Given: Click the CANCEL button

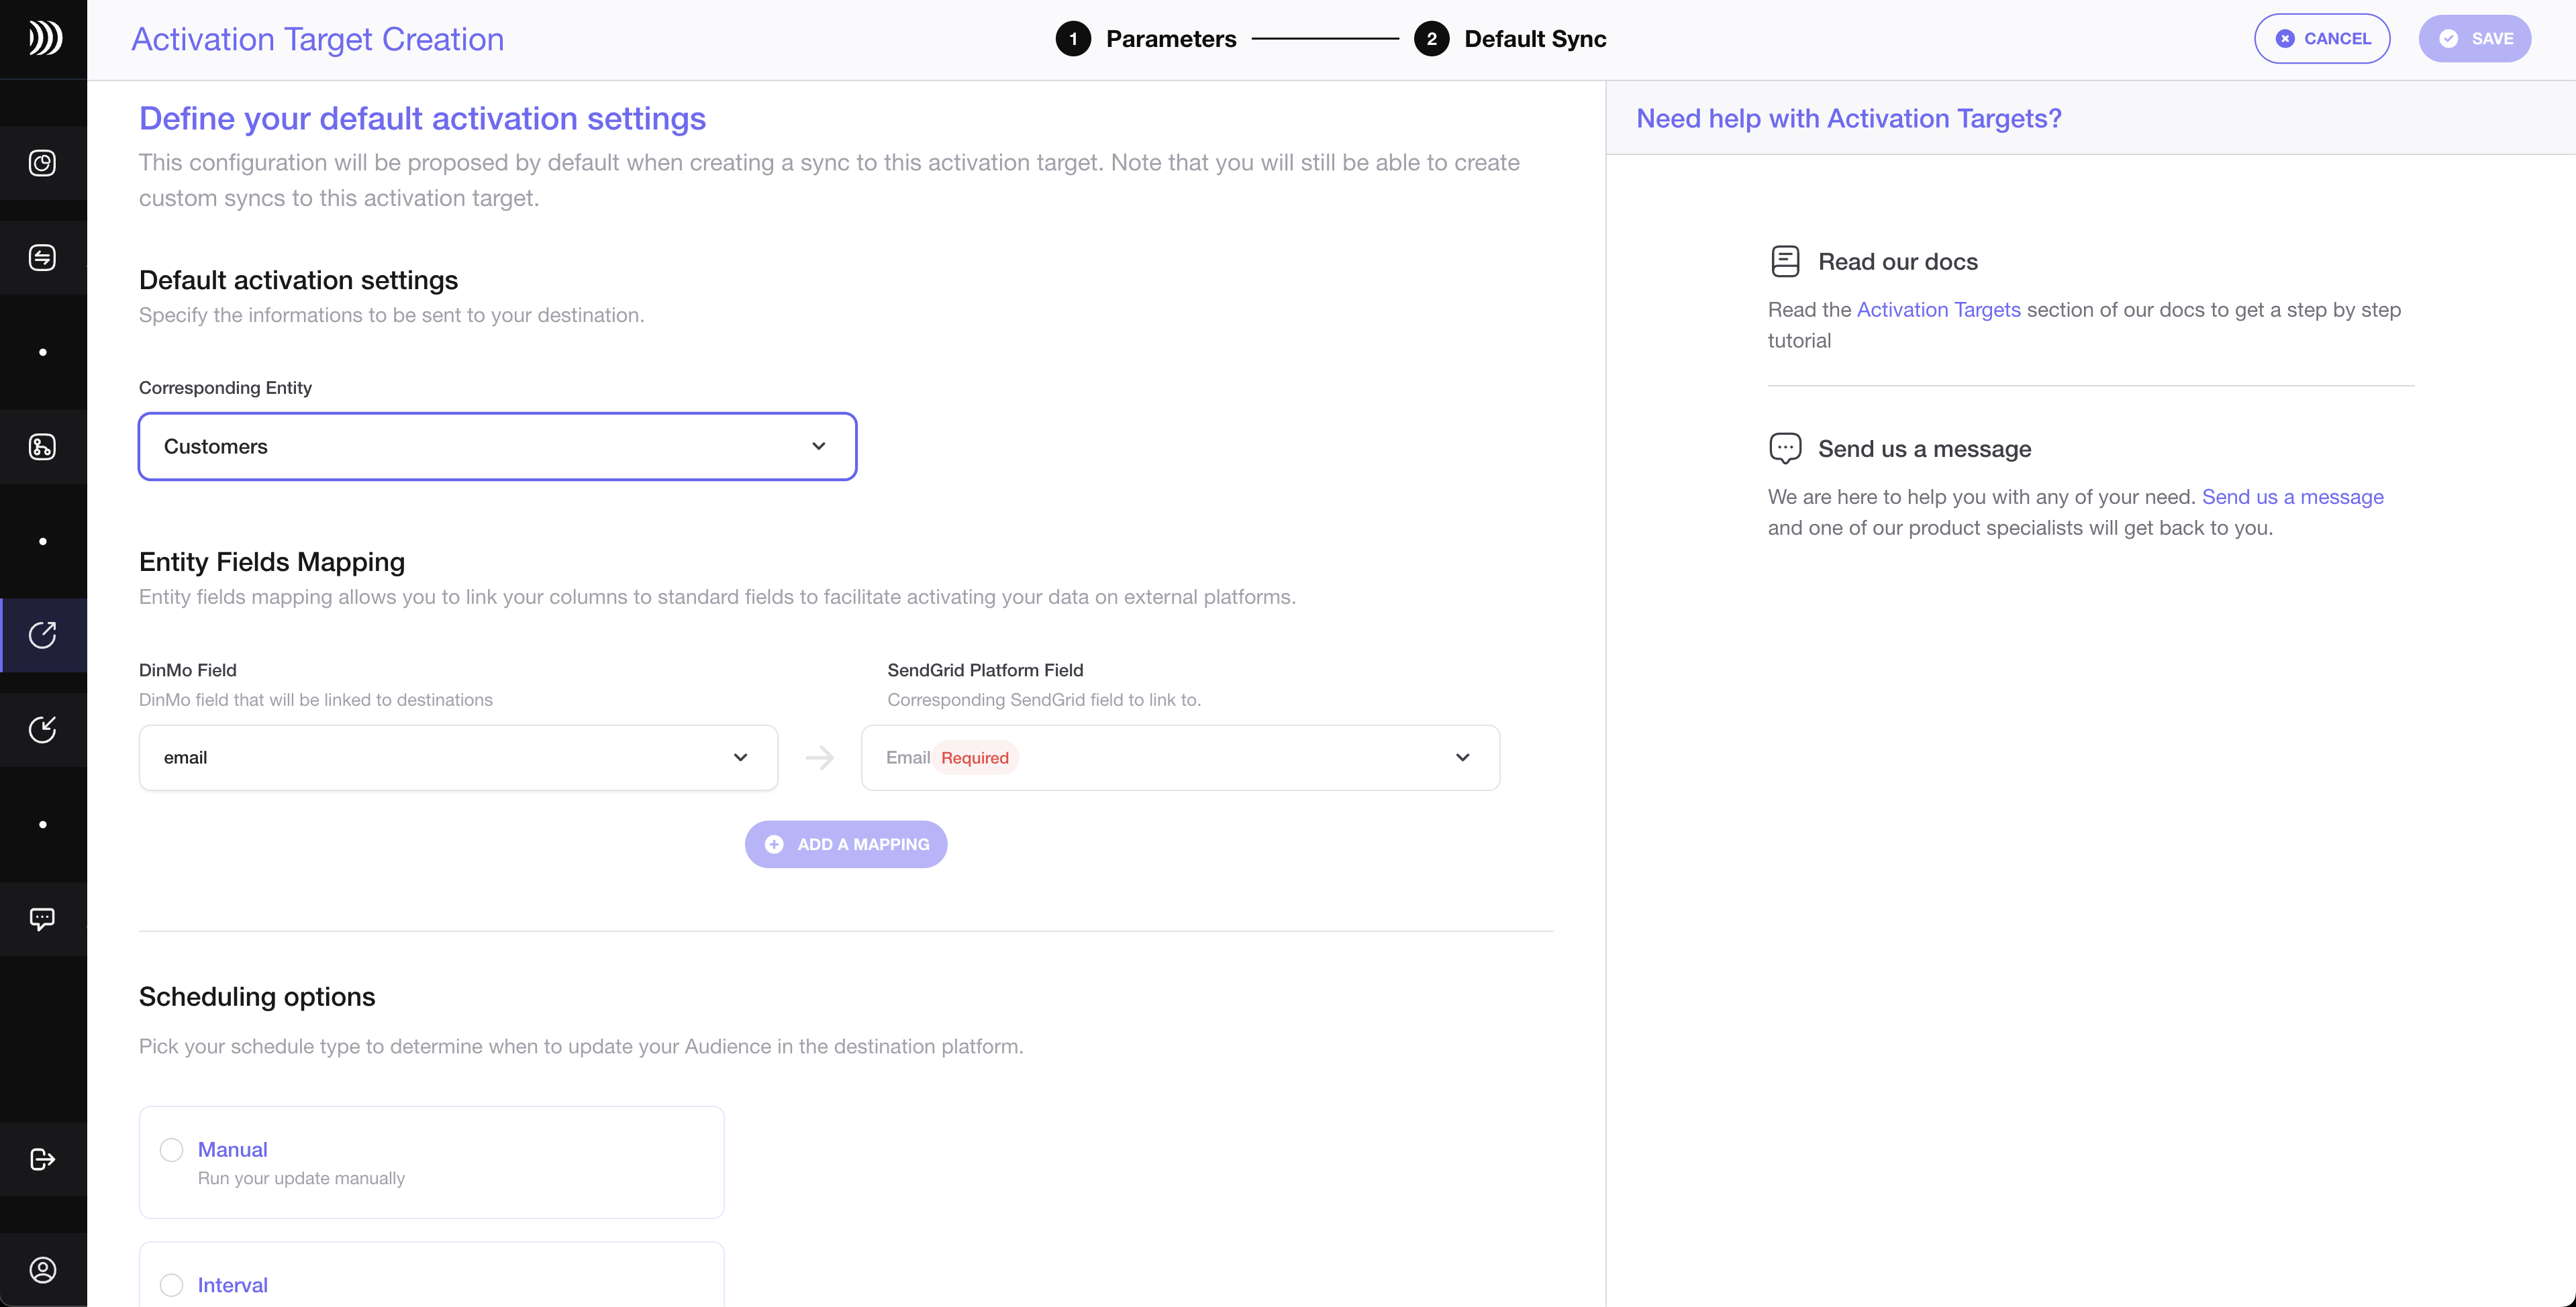Looking at the screenshot, I should click(2322, 39).
